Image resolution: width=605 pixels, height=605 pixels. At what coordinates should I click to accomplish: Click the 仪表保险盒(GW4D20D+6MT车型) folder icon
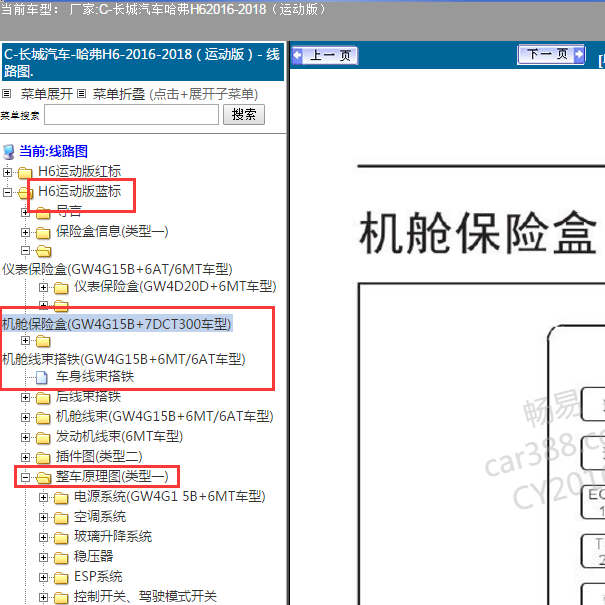pyautogui.click(x=61, y=288)
